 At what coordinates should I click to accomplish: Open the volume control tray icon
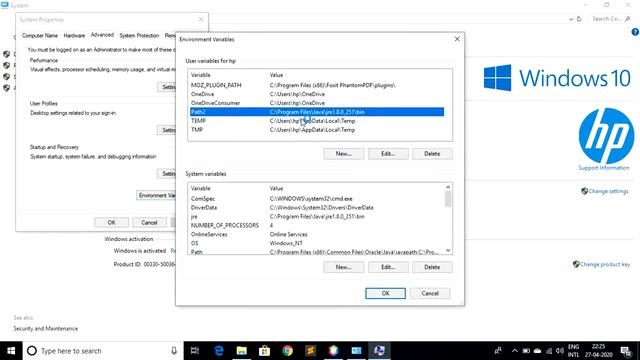(x=560, y=351)
